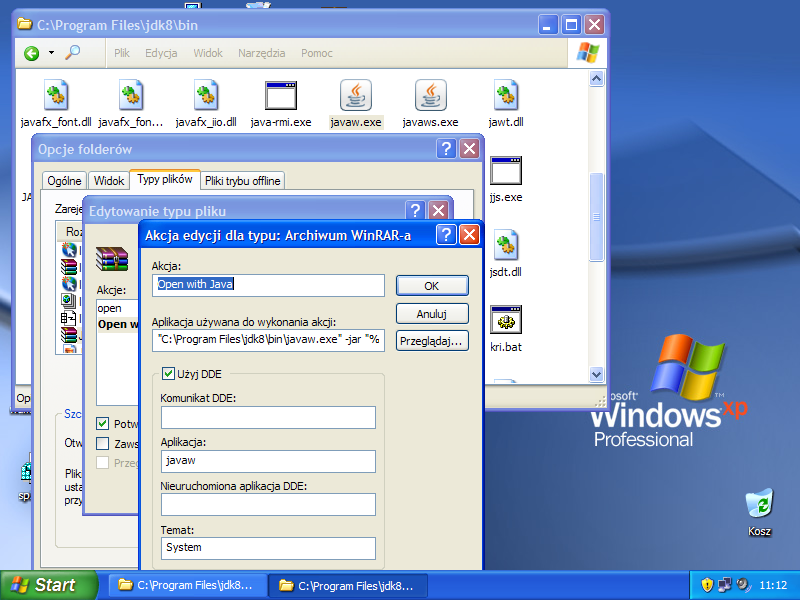Click the Temat field containing System

(x=268, y=548)
